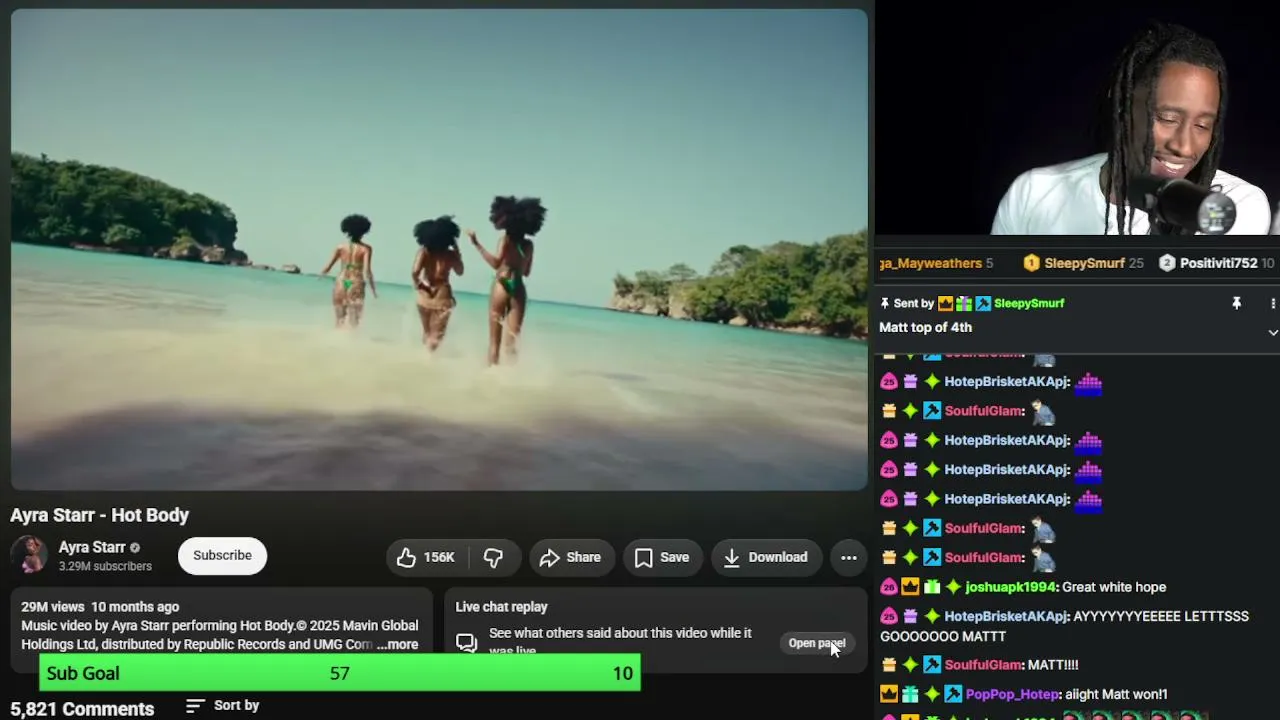Image resolution: width=1280 pixels, height=720 pixels.
Task: Save video using the bookmark button
Action: pyautogui.click(x=663, y=558)
